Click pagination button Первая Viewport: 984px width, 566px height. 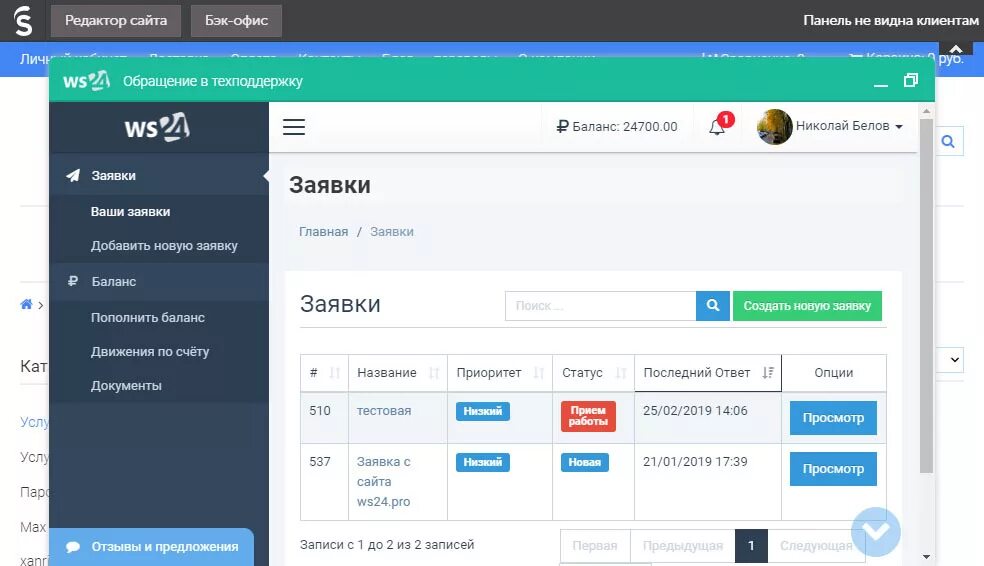(595, 546)
